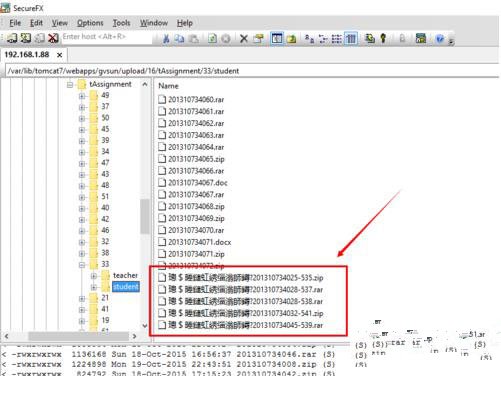Expand the teacher folder node

pos(94,276)
